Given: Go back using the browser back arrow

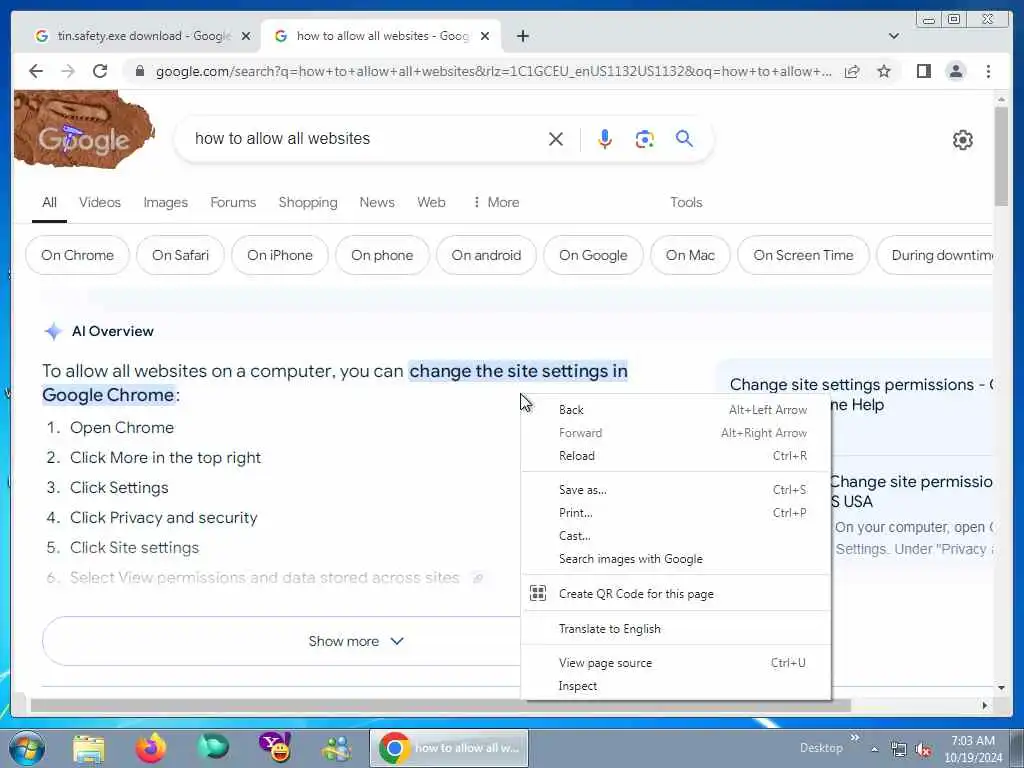Looking at the screenshot, I should click(x=36, y=71).
